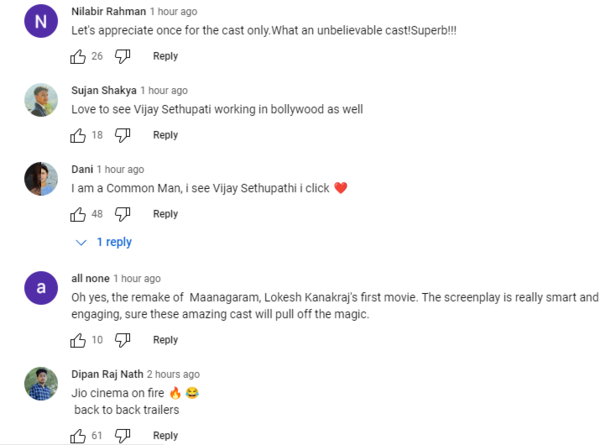Reply to all none's comment
This screenshot has height=445, width=616.
165,340
